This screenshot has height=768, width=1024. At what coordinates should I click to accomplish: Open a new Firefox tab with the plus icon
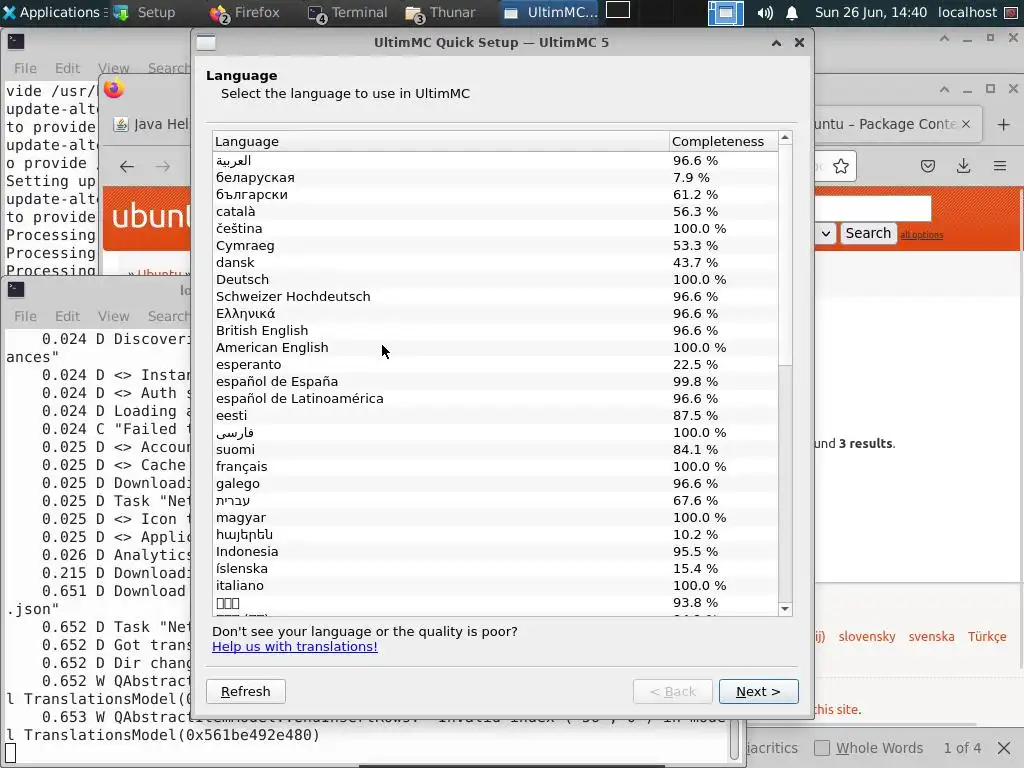point(1004,125)
